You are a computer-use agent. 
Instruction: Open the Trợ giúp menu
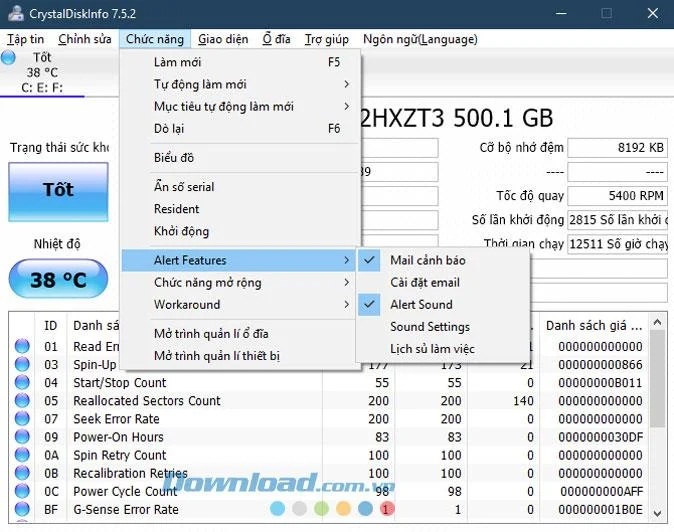pyautogui.click(x=327, y=39)
